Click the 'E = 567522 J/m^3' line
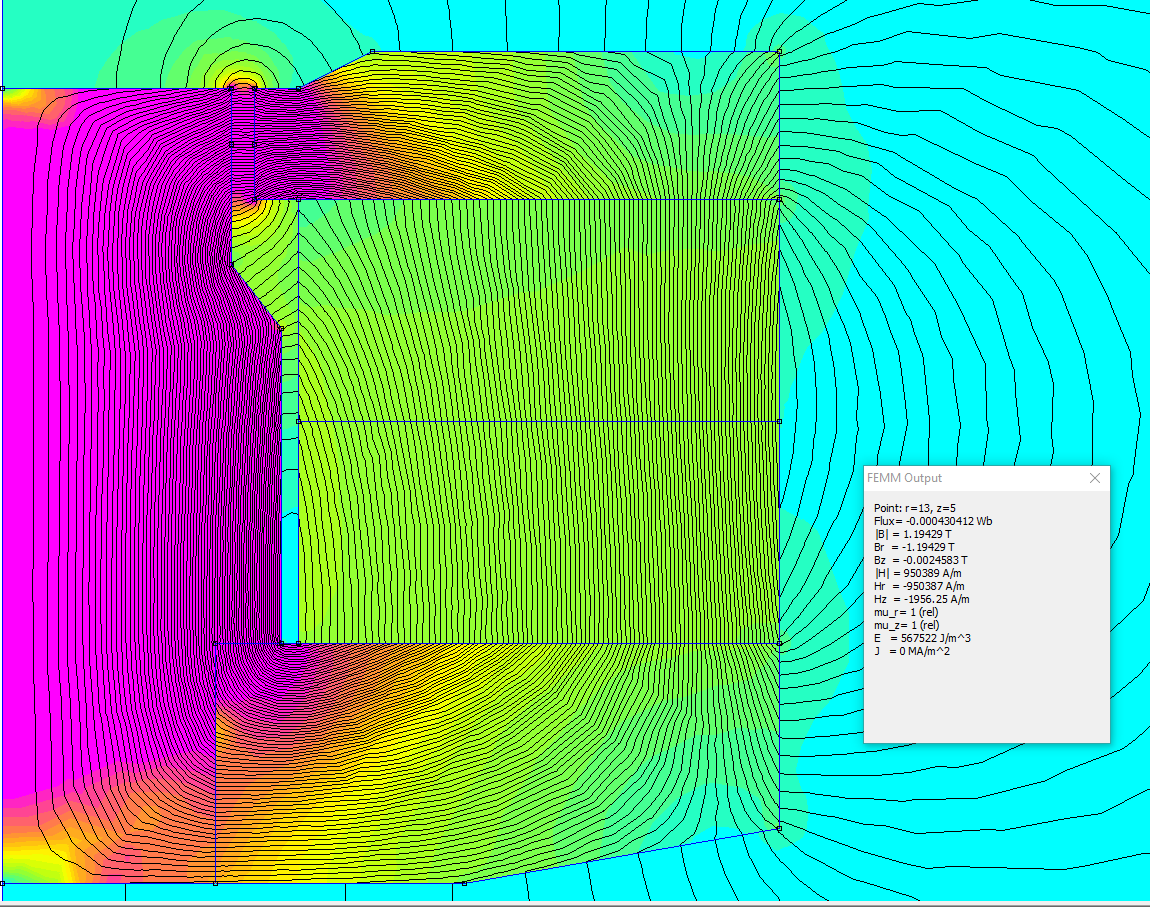Screen dimensions: 1150x907 tap(922, 639)
